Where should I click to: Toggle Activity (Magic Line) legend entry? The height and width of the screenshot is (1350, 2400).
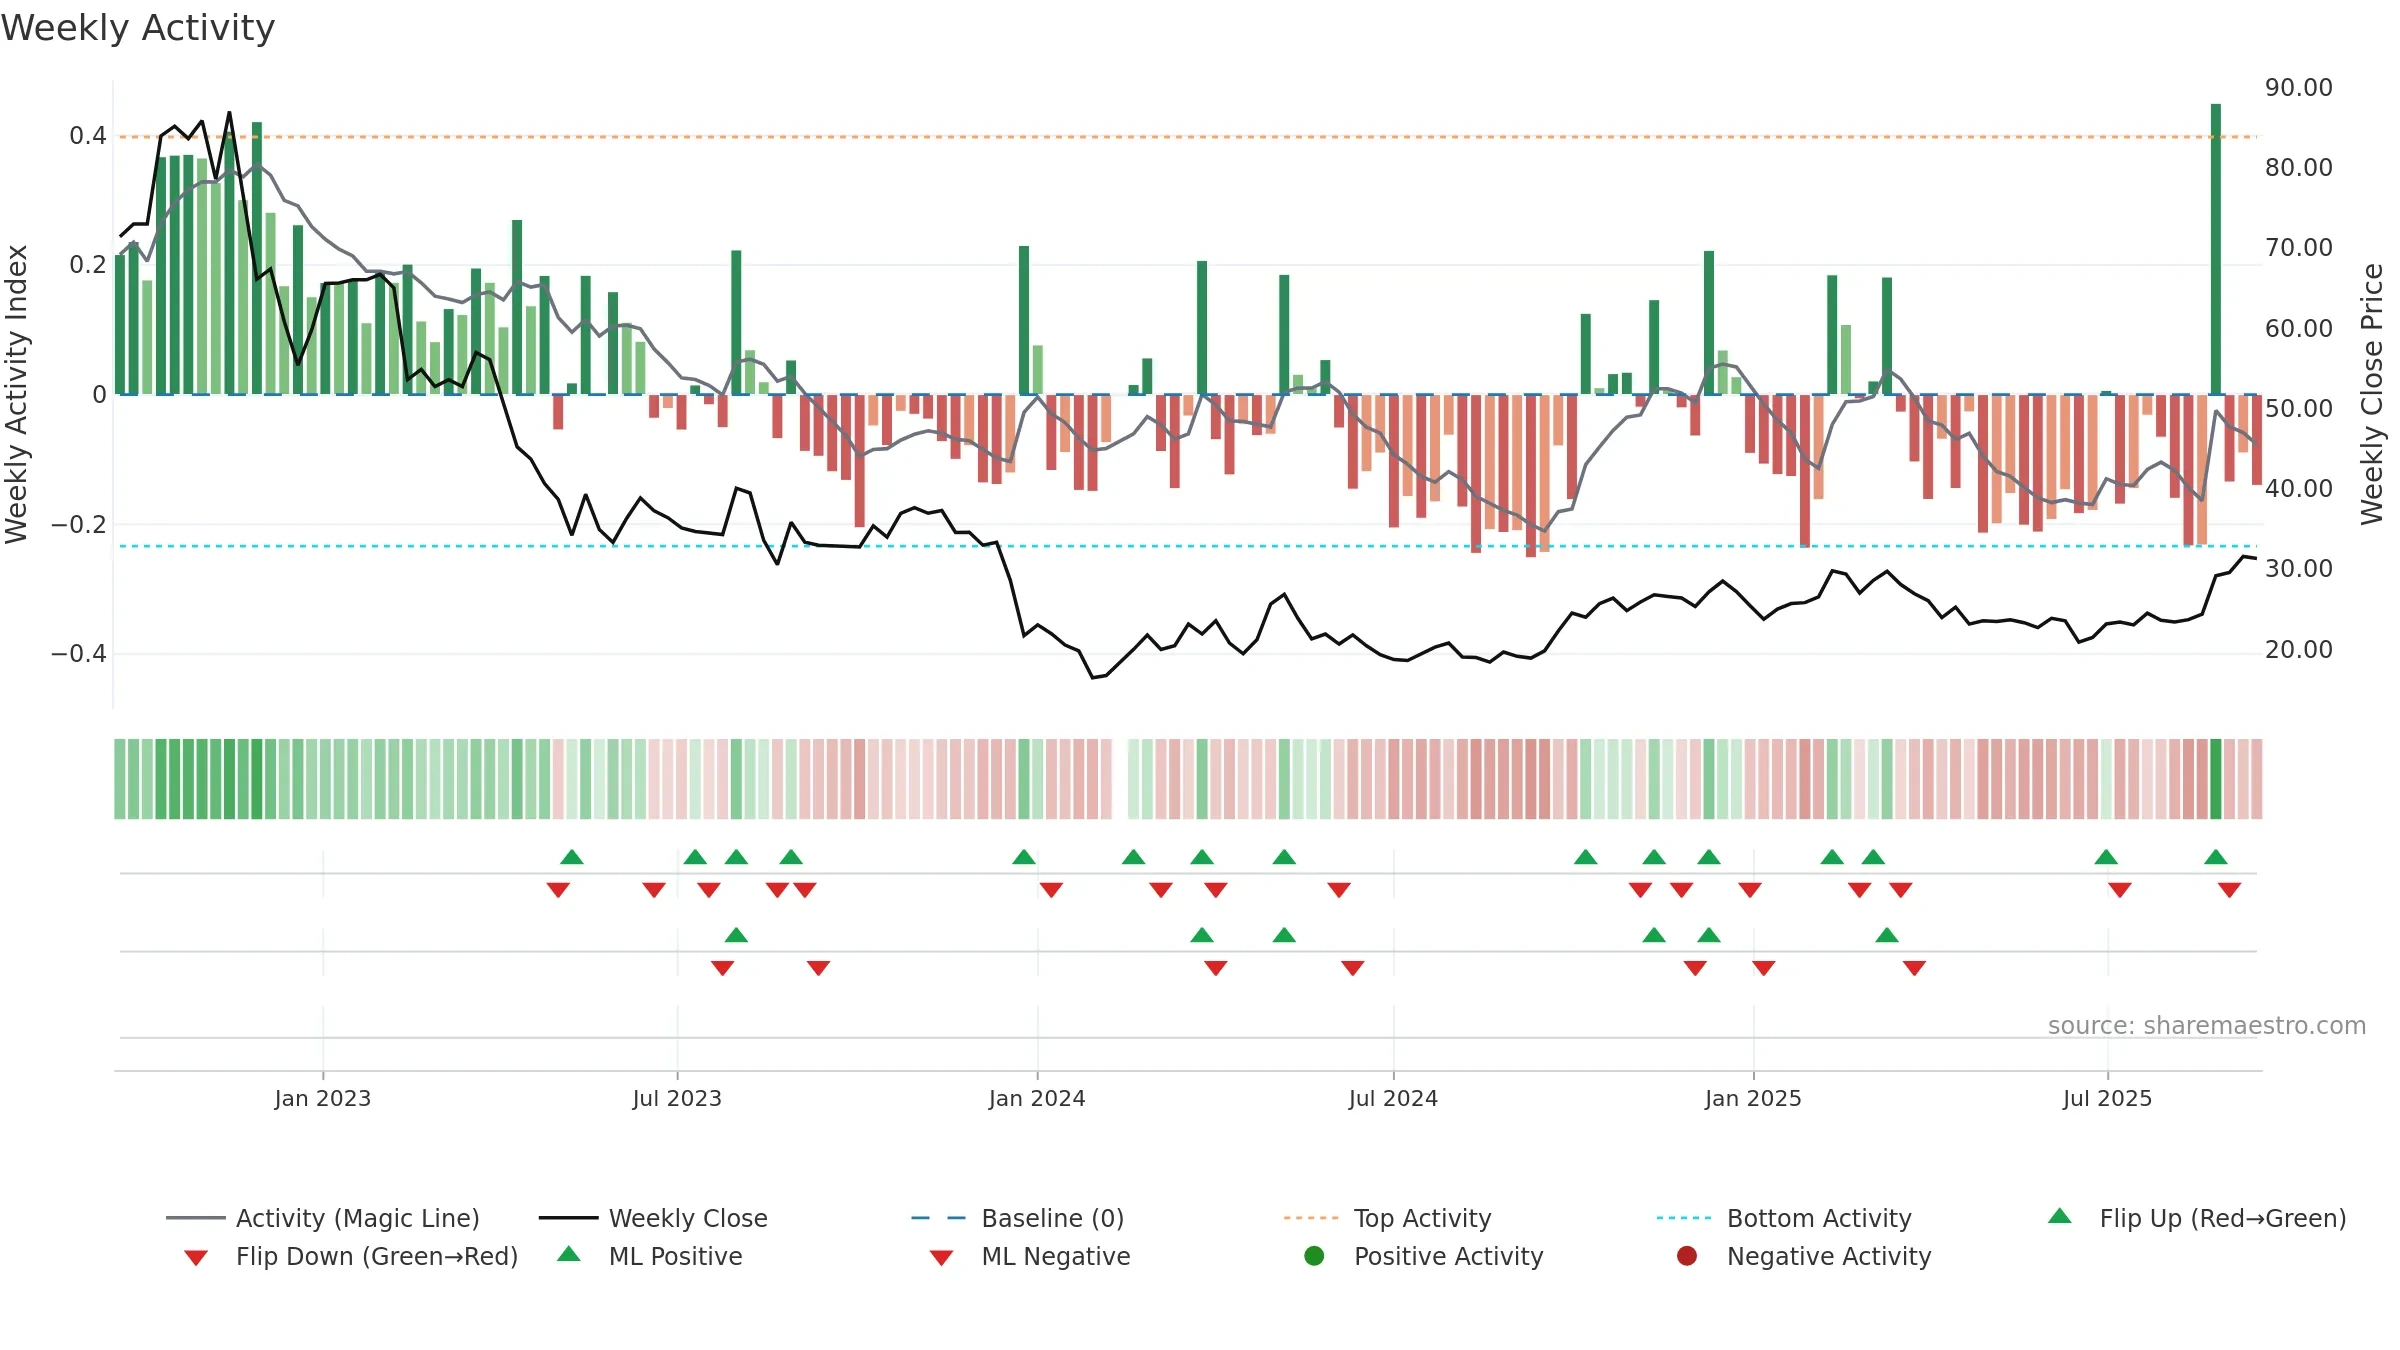click(x=323, y=1218)
